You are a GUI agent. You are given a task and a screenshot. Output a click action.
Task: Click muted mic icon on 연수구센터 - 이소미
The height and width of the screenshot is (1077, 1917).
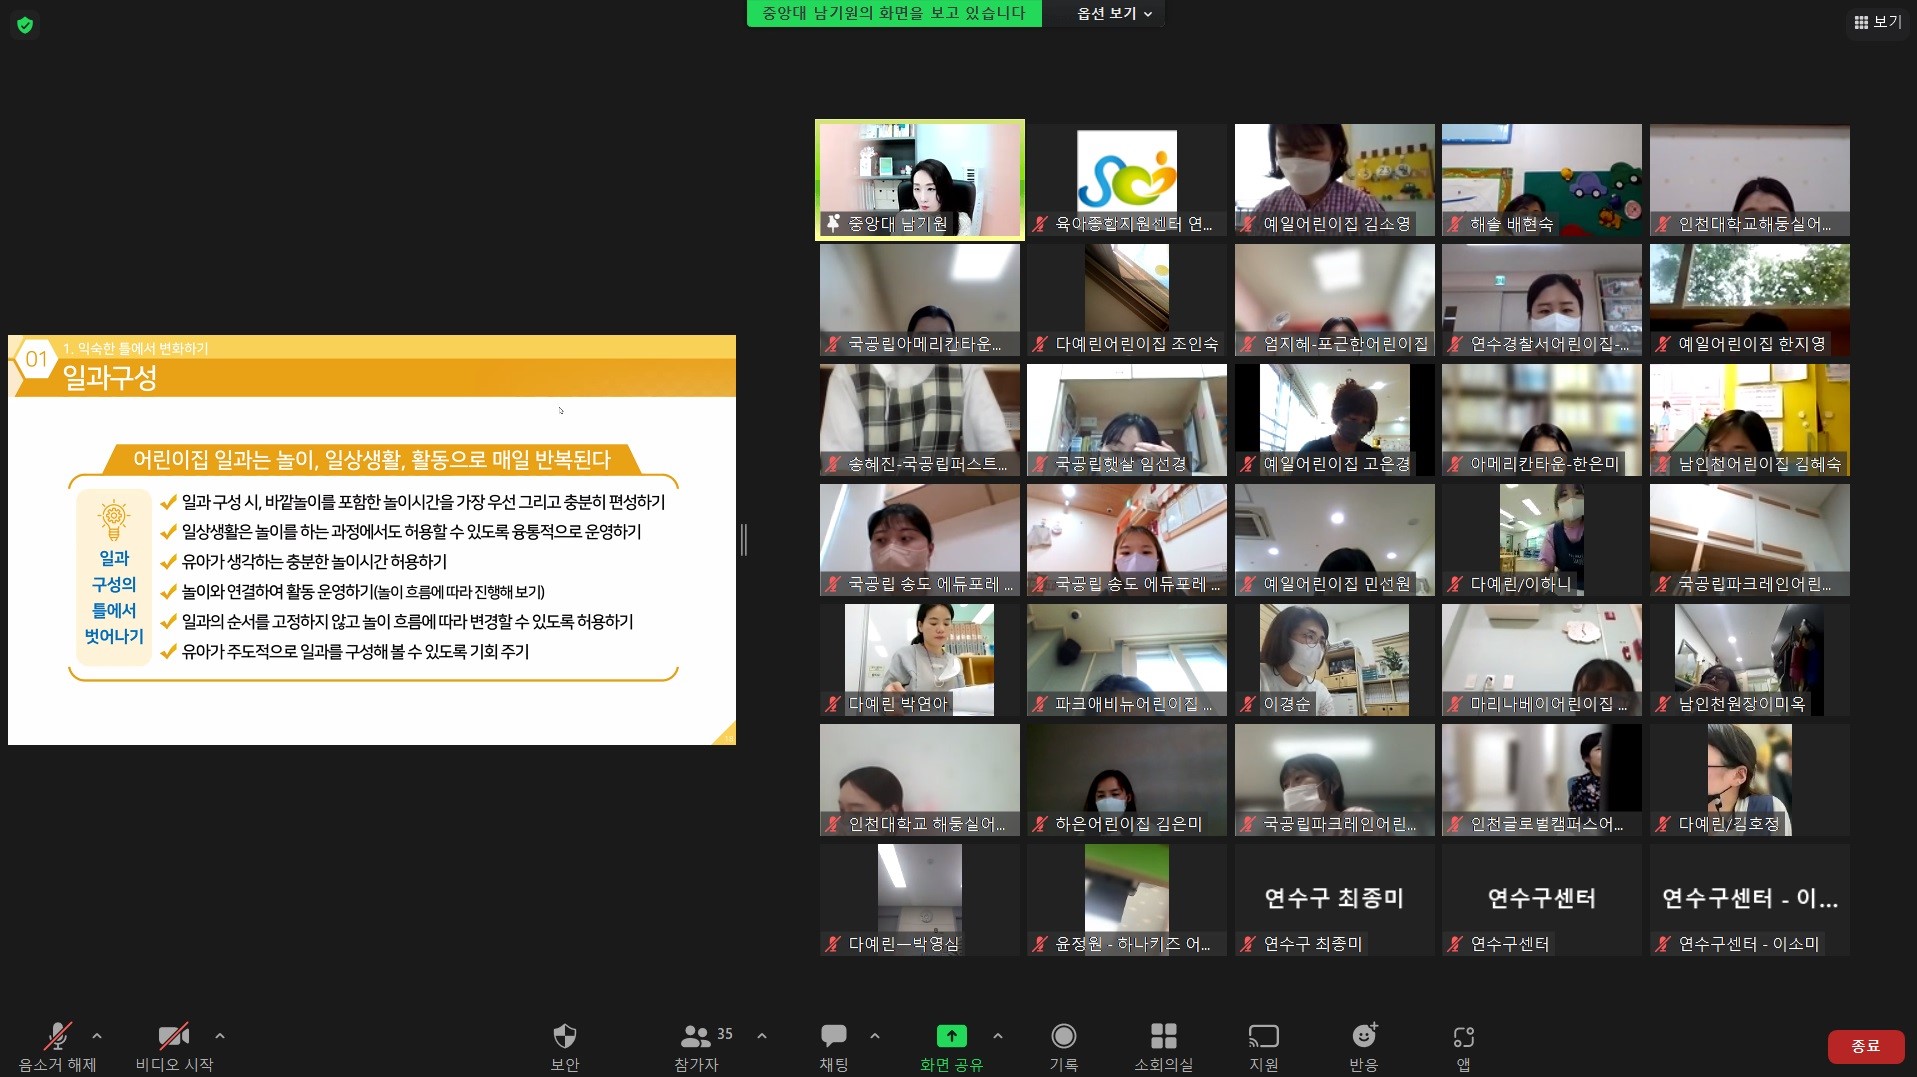coord(1663,944)
